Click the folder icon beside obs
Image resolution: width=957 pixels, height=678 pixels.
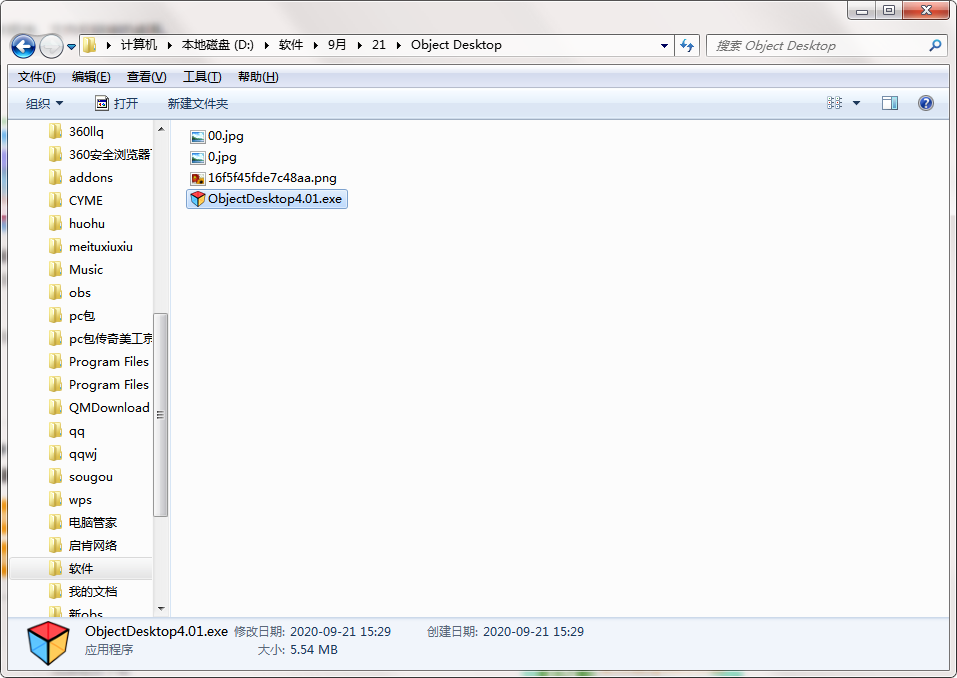56,292
